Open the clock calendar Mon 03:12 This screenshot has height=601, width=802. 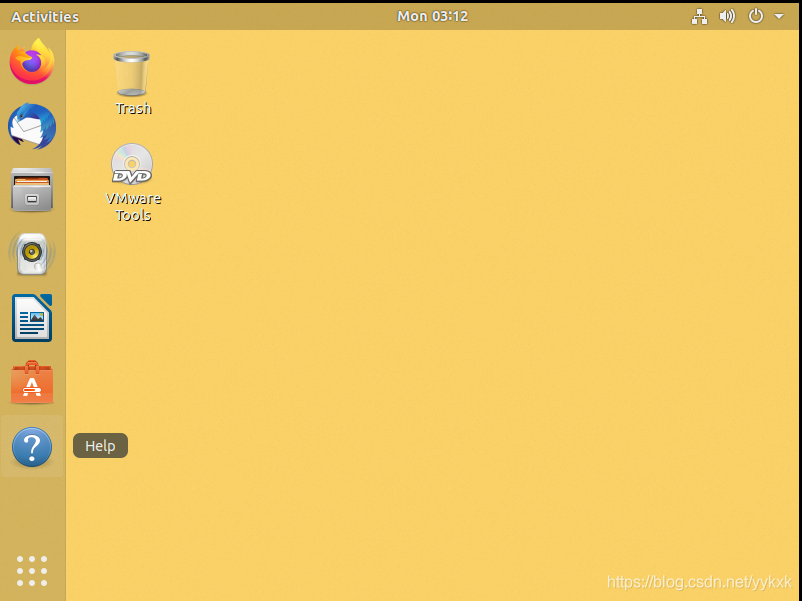[x=432, y=16]
